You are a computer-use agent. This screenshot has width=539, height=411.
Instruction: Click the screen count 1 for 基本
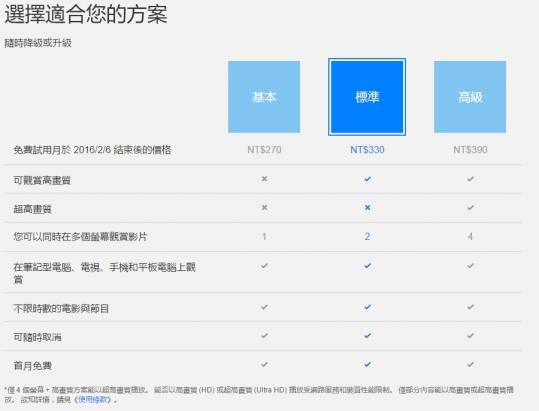tap(264, 236)
